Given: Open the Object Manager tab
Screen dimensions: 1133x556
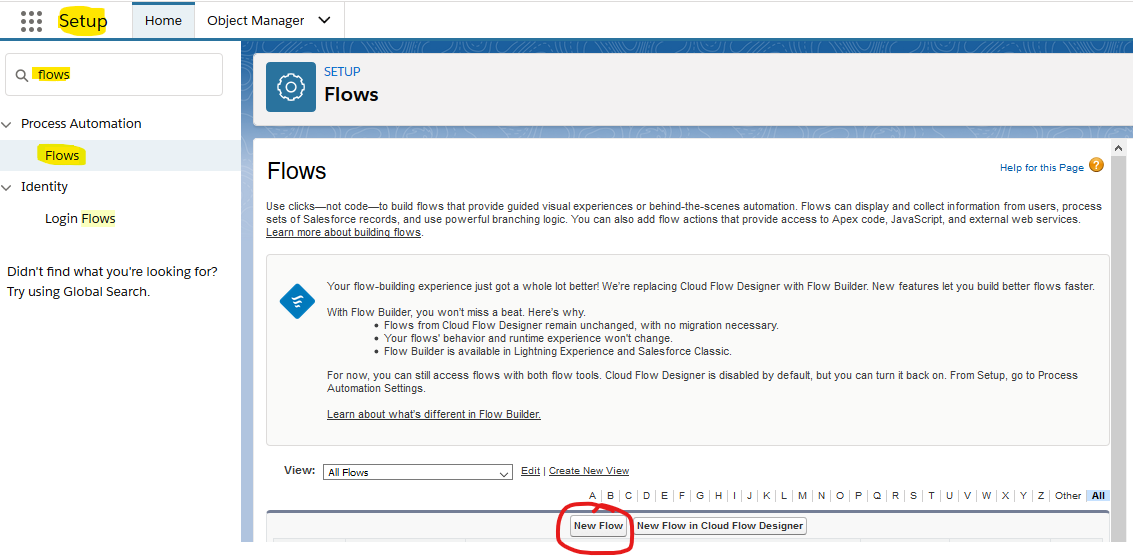Looking at the screenshot, I should tap(256, 20).
